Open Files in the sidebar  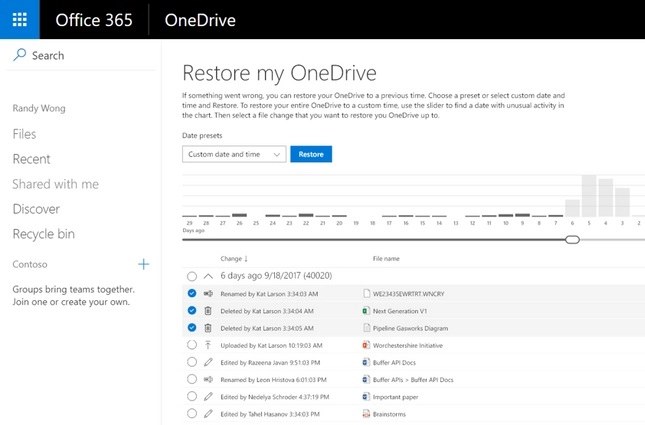pos(24,134)
